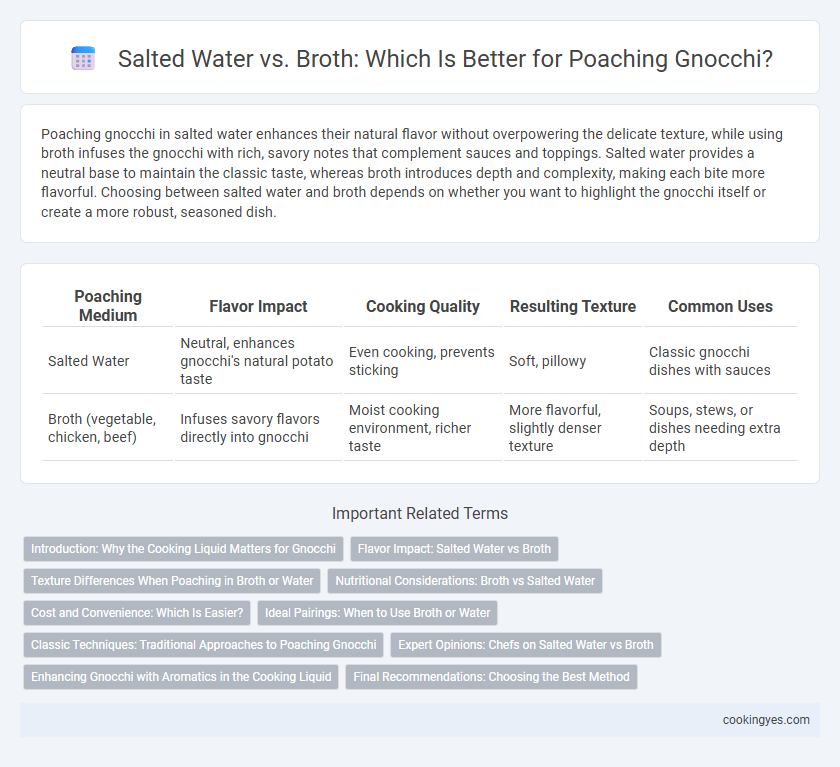Click the 'Flavor Impact' column header
The width and height of the screenshot is (840, 767).
(x=258, y=306)
